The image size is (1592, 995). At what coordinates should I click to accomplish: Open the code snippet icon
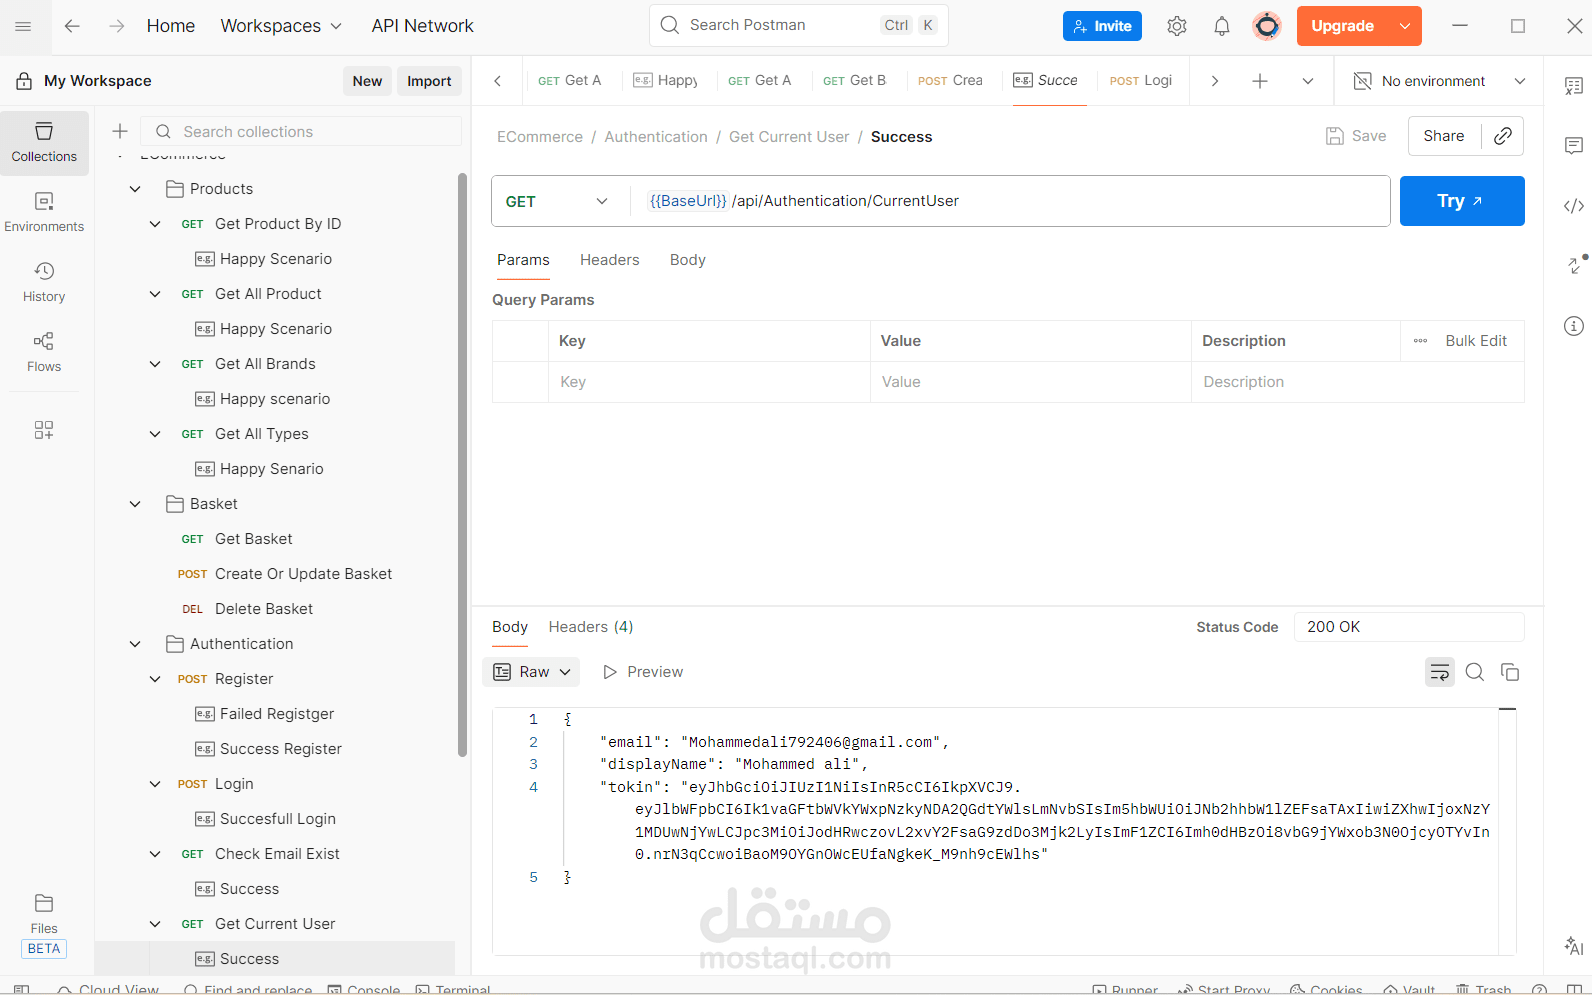click(1574, 206)
